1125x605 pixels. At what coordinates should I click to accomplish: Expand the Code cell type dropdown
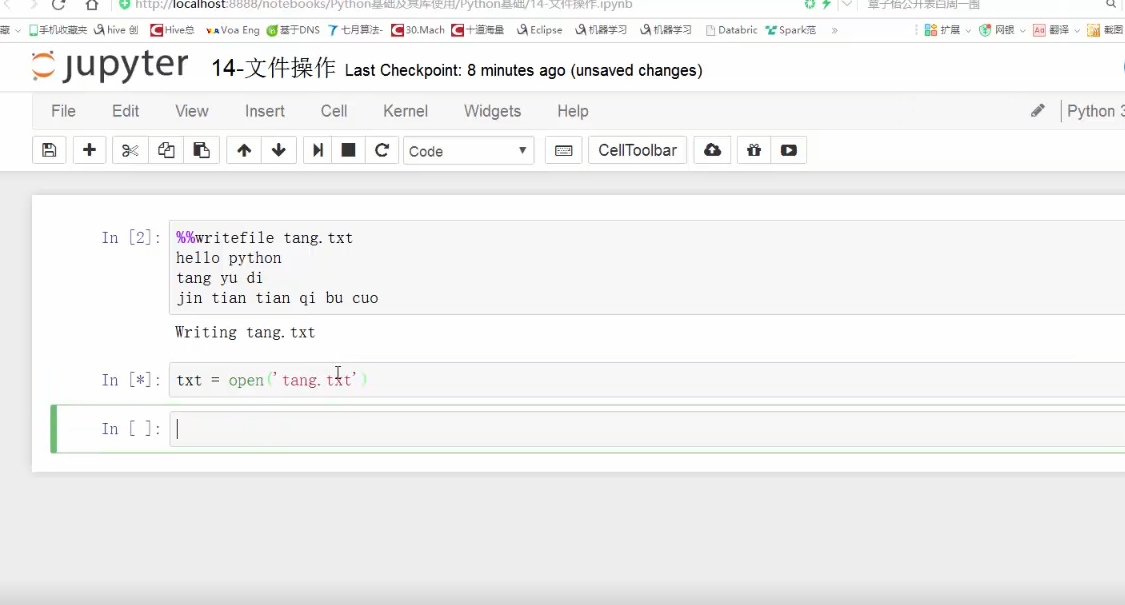tap(468, 151)
